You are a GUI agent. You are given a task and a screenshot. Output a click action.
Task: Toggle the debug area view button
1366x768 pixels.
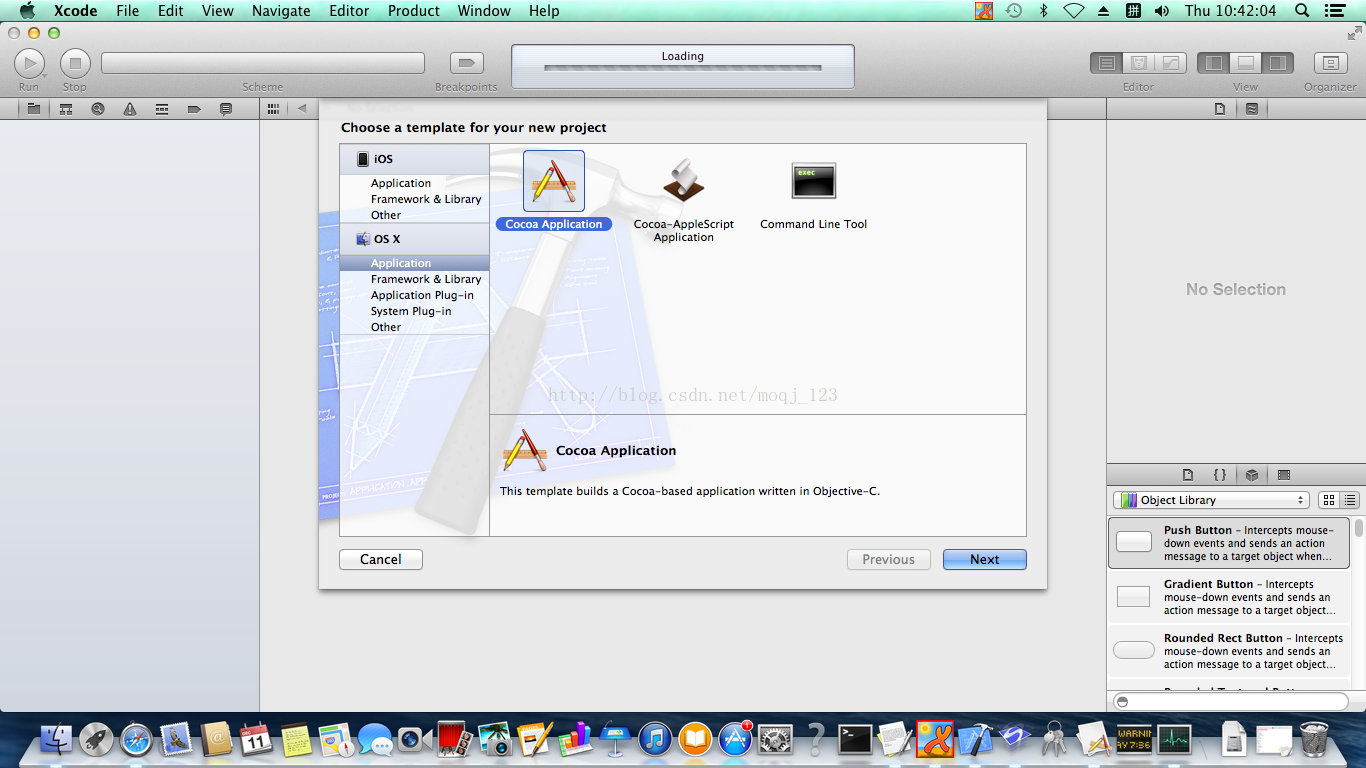[x=1246, y=63]
